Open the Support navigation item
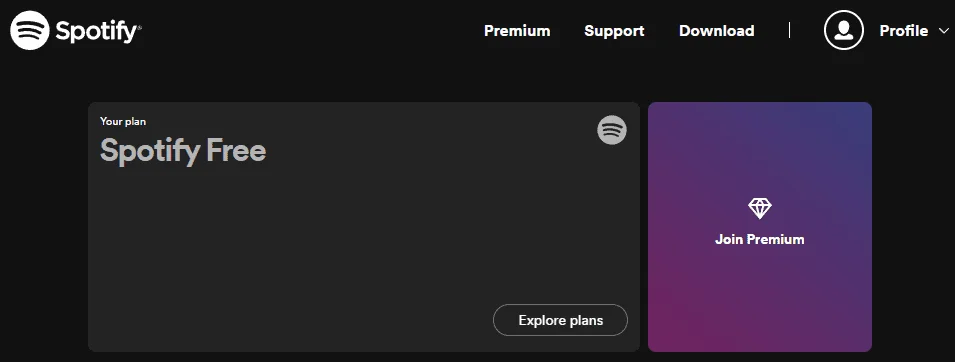955x362 pixels. [x=614, y=31]
